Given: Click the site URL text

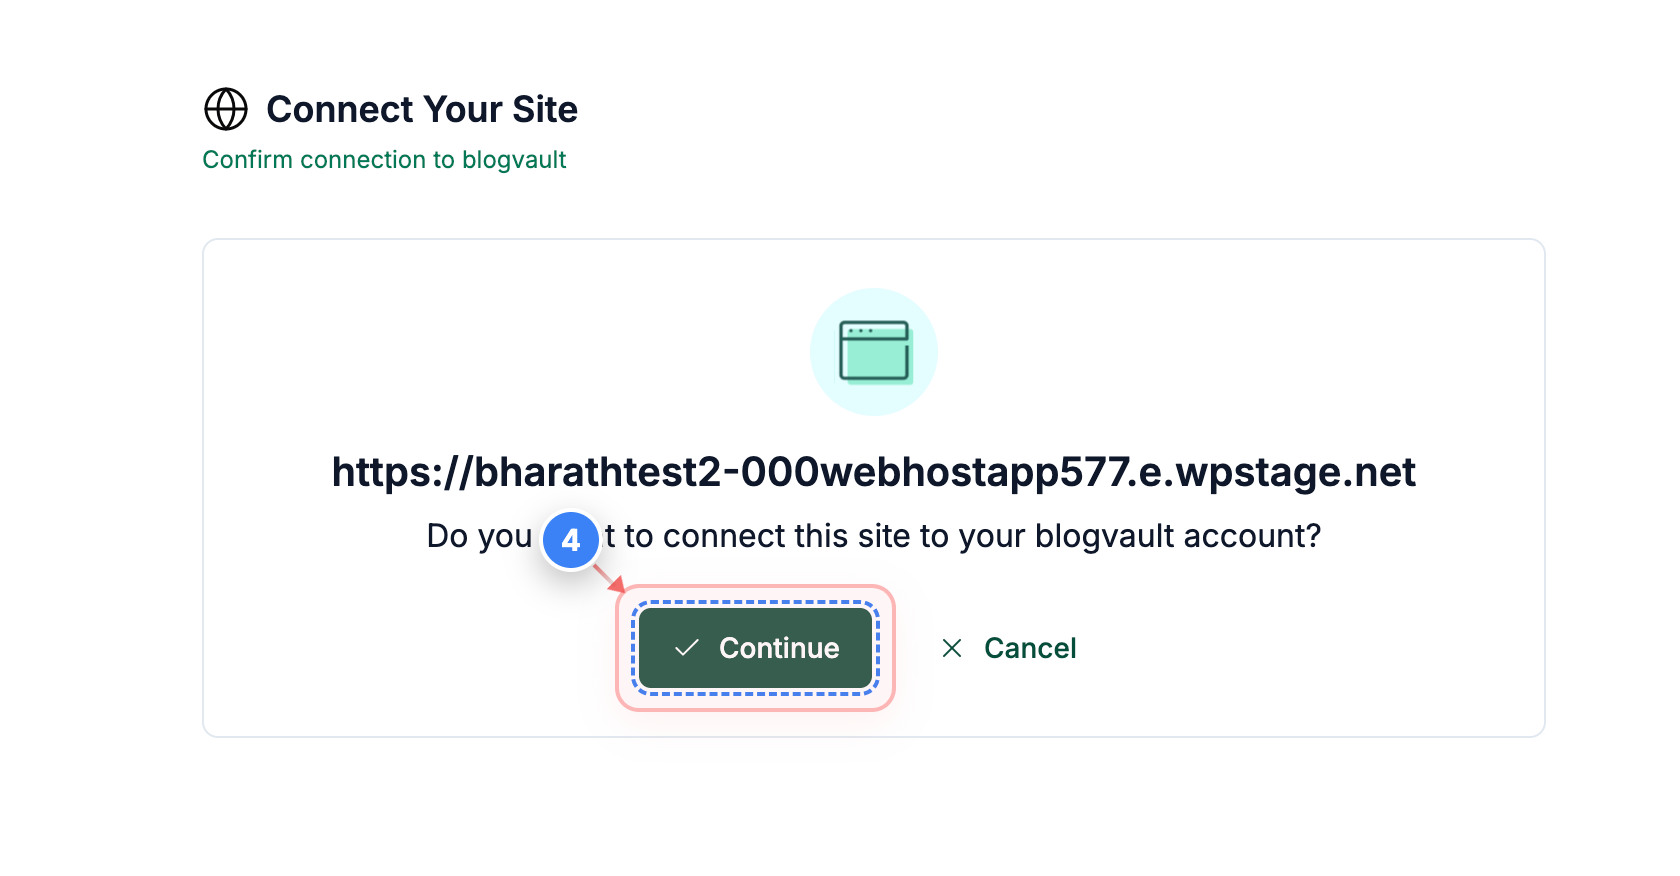Looking at the screenshot, I should click(x=874, y=471).
